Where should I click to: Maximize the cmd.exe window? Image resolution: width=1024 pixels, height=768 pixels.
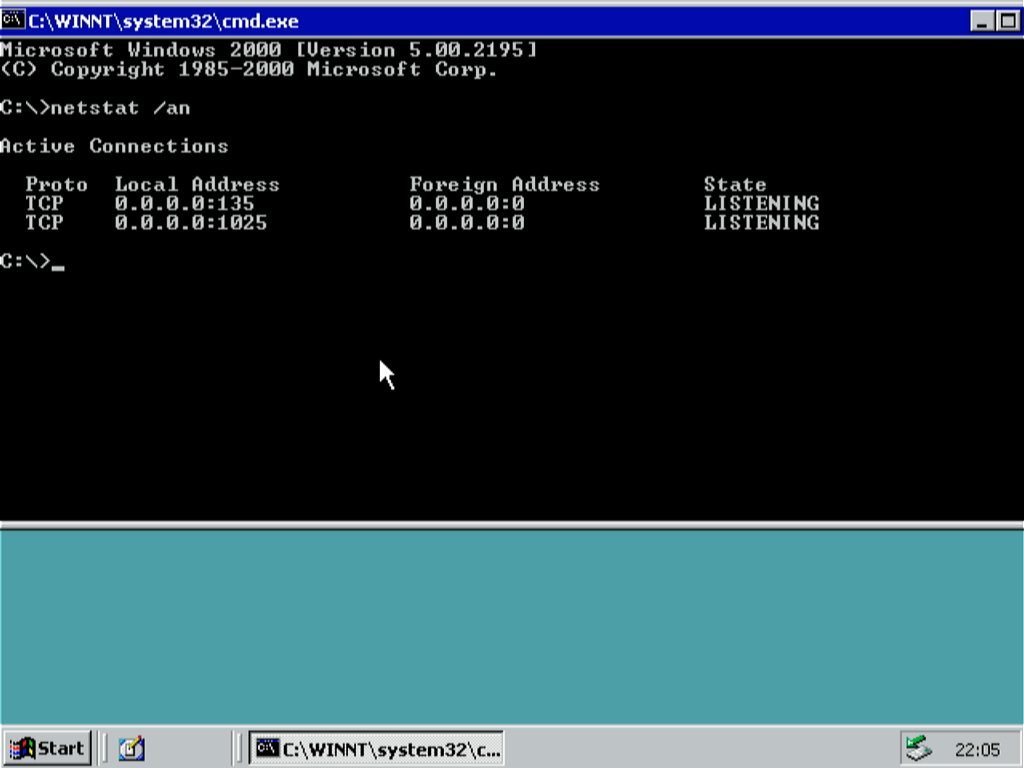point(1006,22)
